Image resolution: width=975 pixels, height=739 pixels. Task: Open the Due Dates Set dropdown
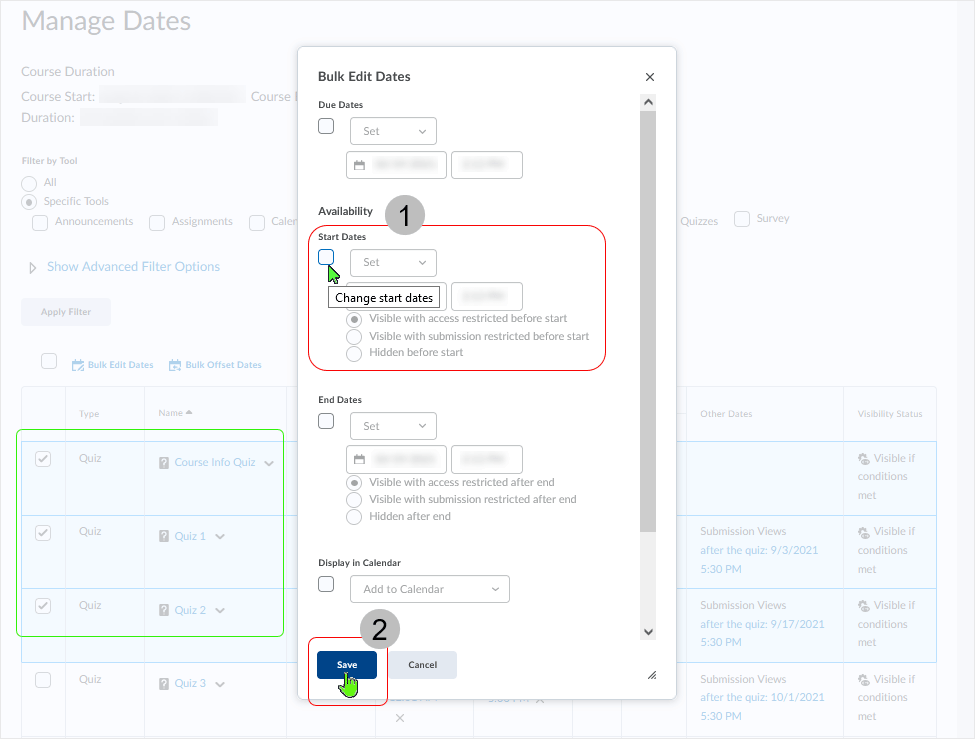393,131
